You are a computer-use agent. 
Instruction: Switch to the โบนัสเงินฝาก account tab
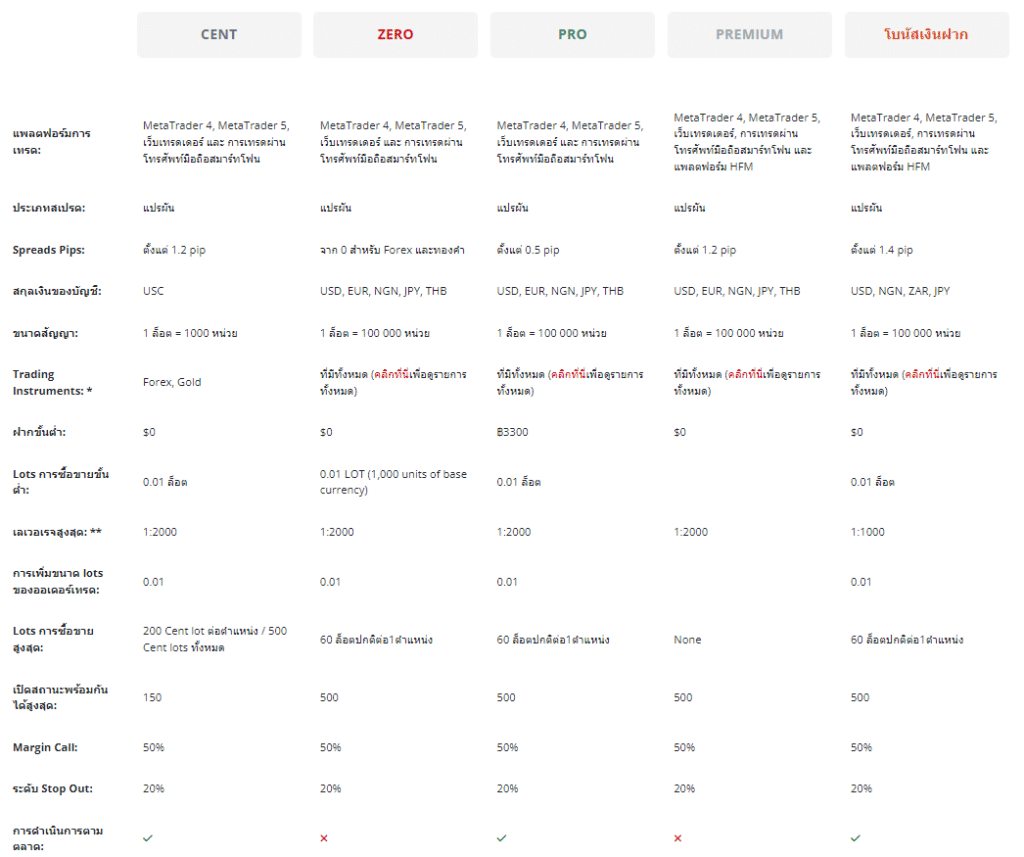(x=926, y=35)
